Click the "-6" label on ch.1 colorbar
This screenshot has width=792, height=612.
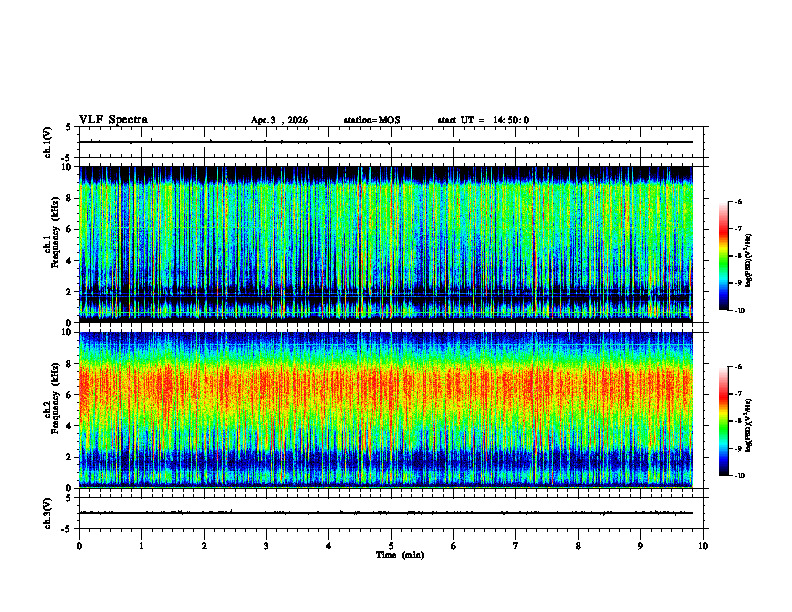pyautogui.click(x=738, y=202)
